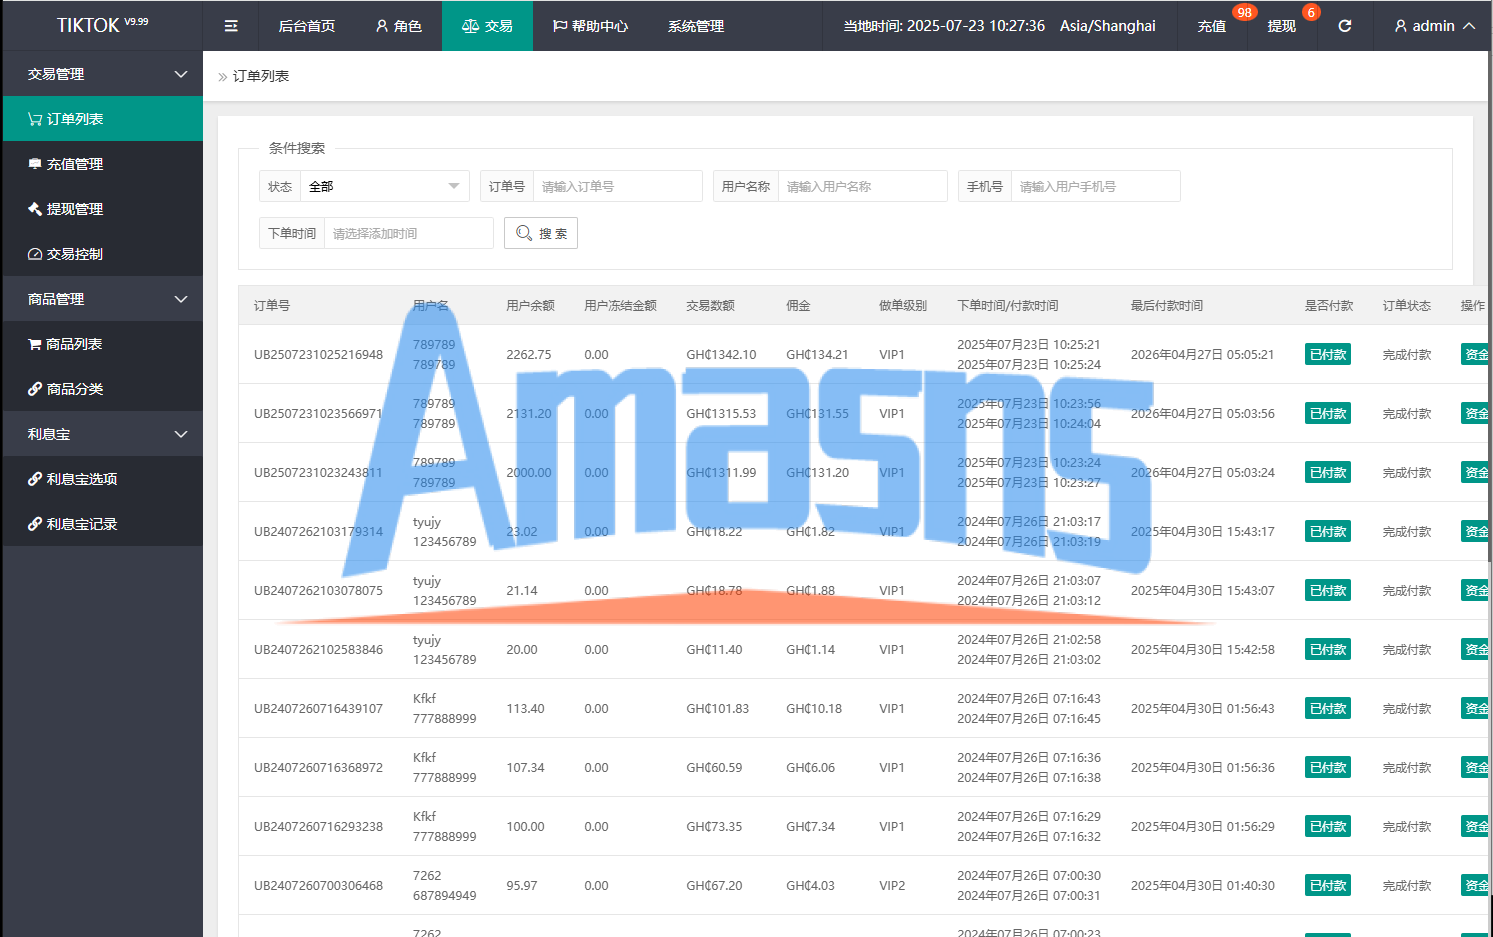The width and height of the screenshot is (1493, 937).
Task: Click the 搜索 search button
Action: (541, 233)
